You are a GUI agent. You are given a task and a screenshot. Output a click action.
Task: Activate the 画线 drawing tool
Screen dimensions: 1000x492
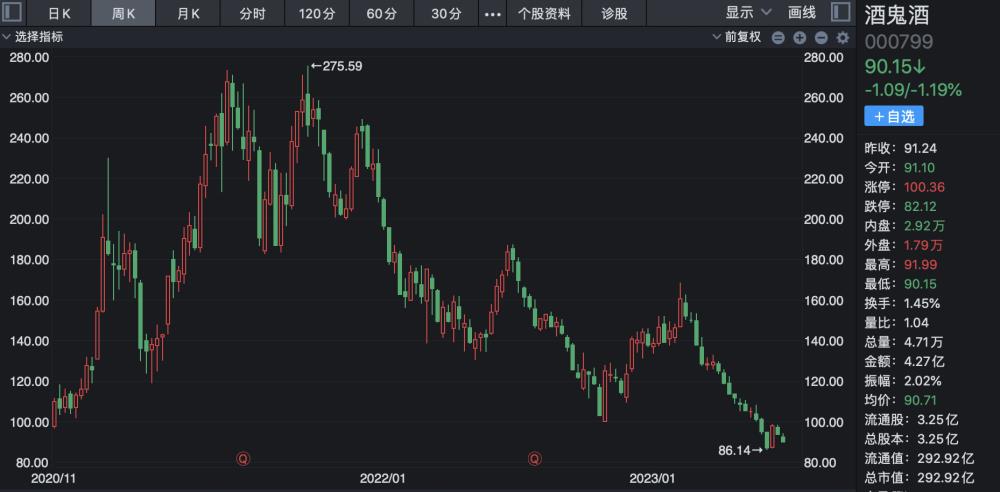point(802,13)
